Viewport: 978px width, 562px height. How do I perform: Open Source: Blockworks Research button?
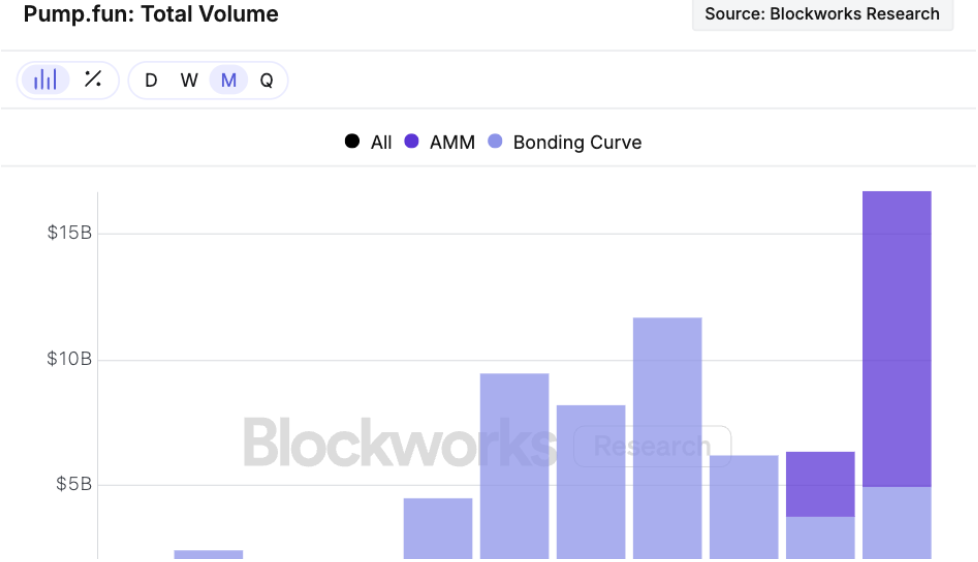tap(822, 14)
